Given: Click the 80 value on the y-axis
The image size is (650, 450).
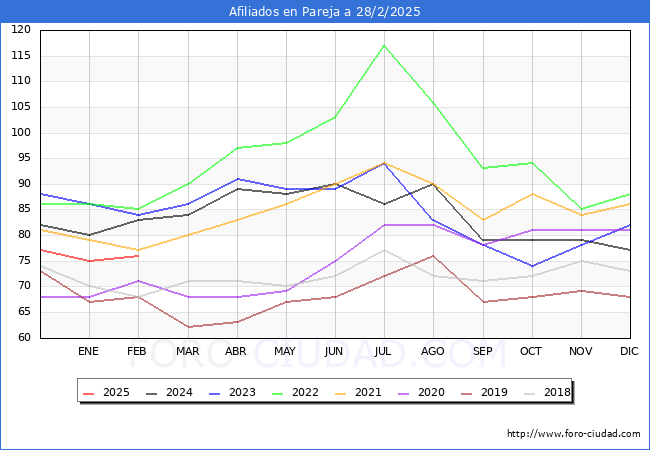Looking at the screenshot, I should click(x=24, y=235).
